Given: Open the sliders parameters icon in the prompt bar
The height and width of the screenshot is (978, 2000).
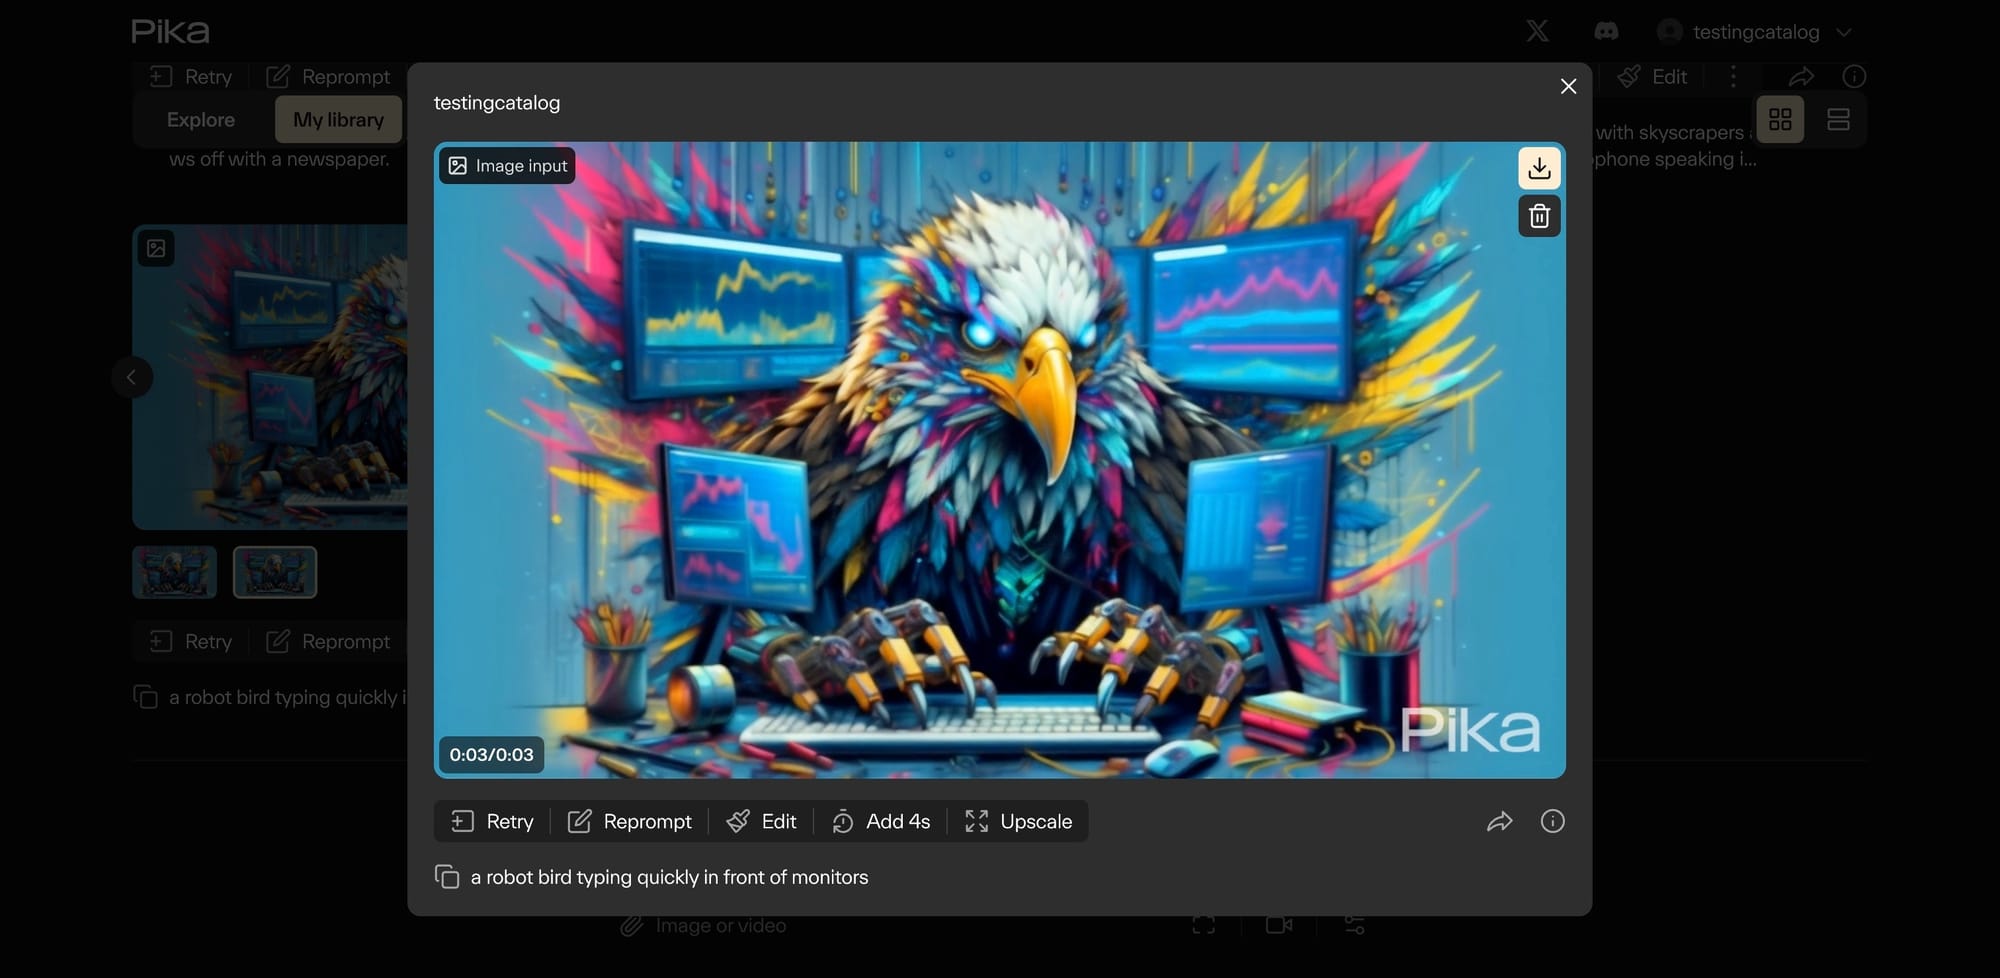Looking at the screenshot, I should tap(1354, 926).
